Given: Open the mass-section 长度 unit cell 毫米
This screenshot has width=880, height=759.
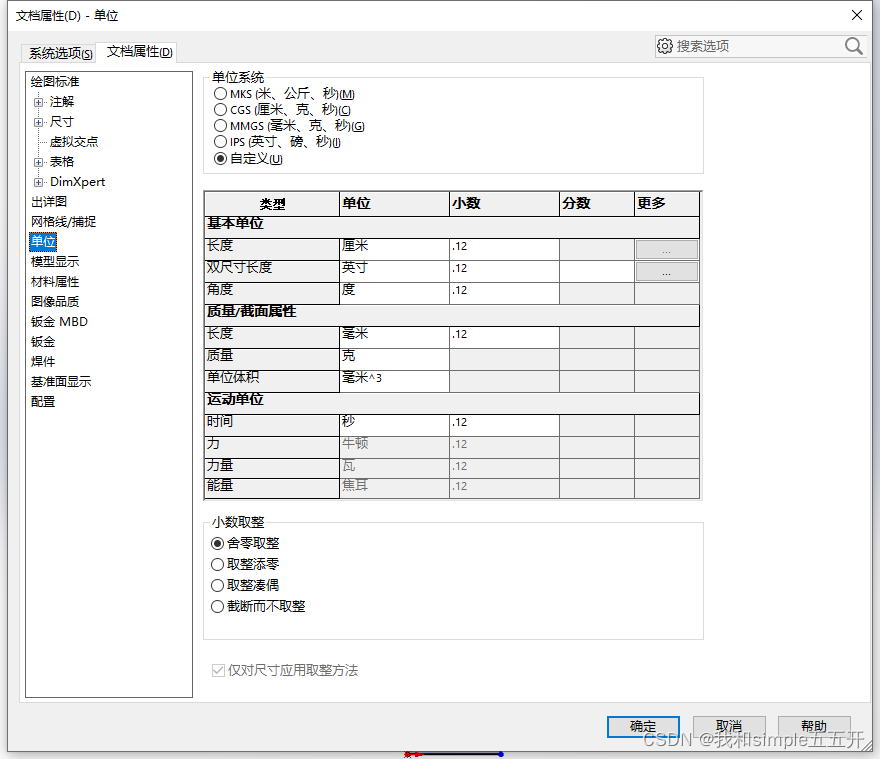Looking at the screenshot, I should [394, 337].
